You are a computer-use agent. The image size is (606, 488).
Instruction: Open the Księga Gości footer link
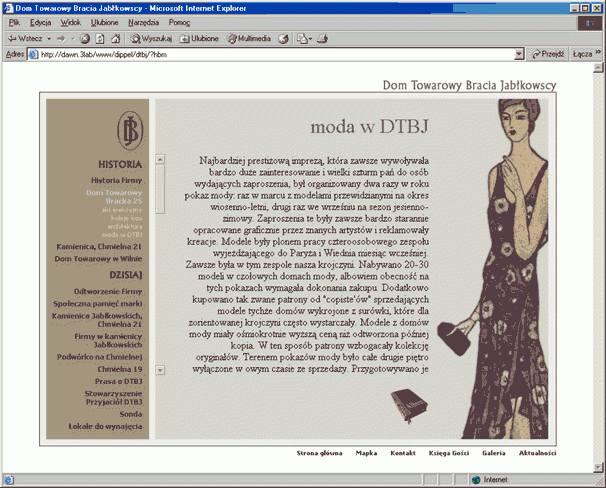(448, 453)
